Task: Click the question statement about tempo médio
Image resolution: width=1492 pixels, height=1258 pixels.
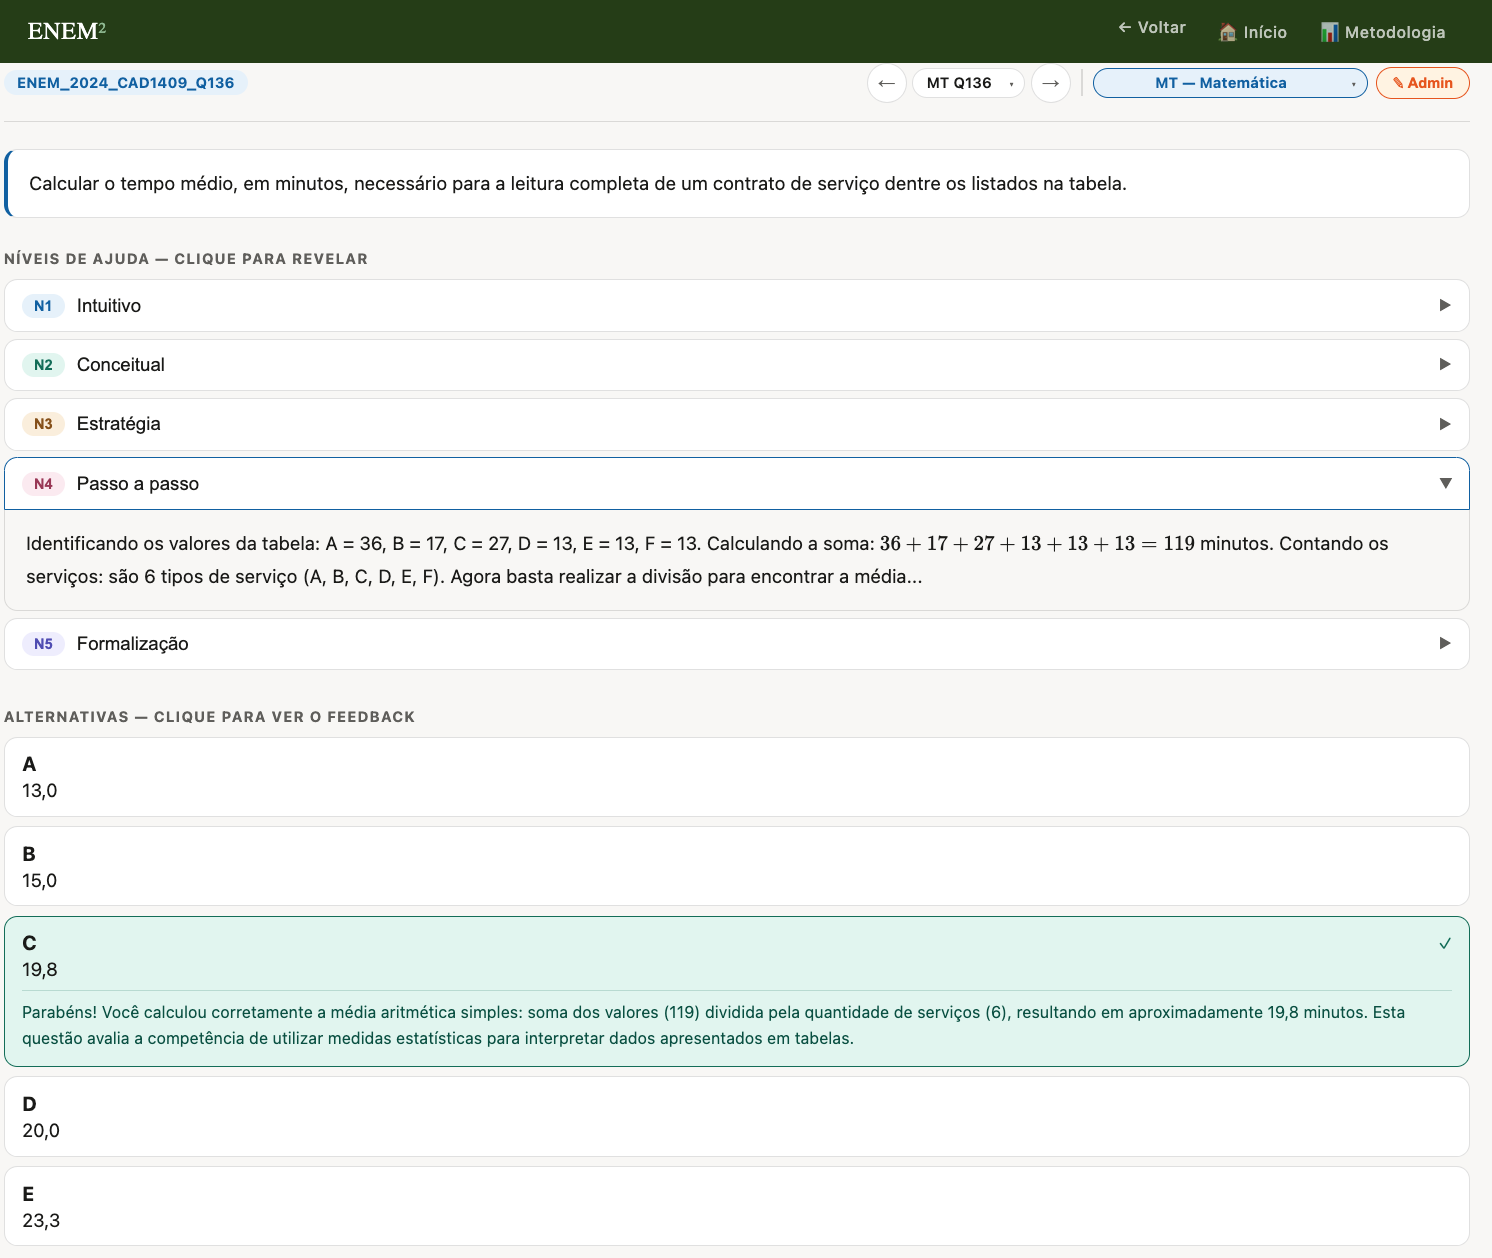Action: 578,184
